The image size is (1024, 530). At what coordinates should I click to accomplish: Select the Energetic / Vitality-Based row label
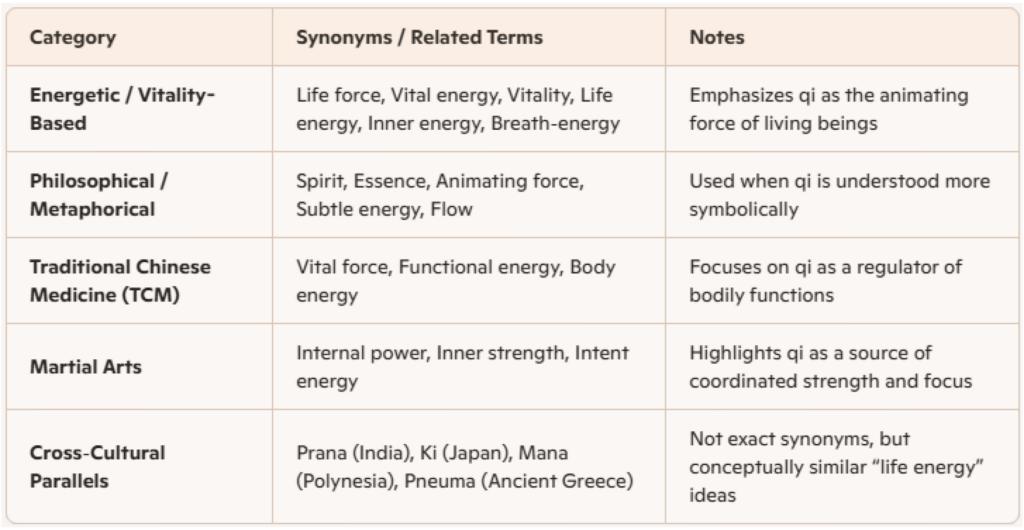click(x=123, y=109)
